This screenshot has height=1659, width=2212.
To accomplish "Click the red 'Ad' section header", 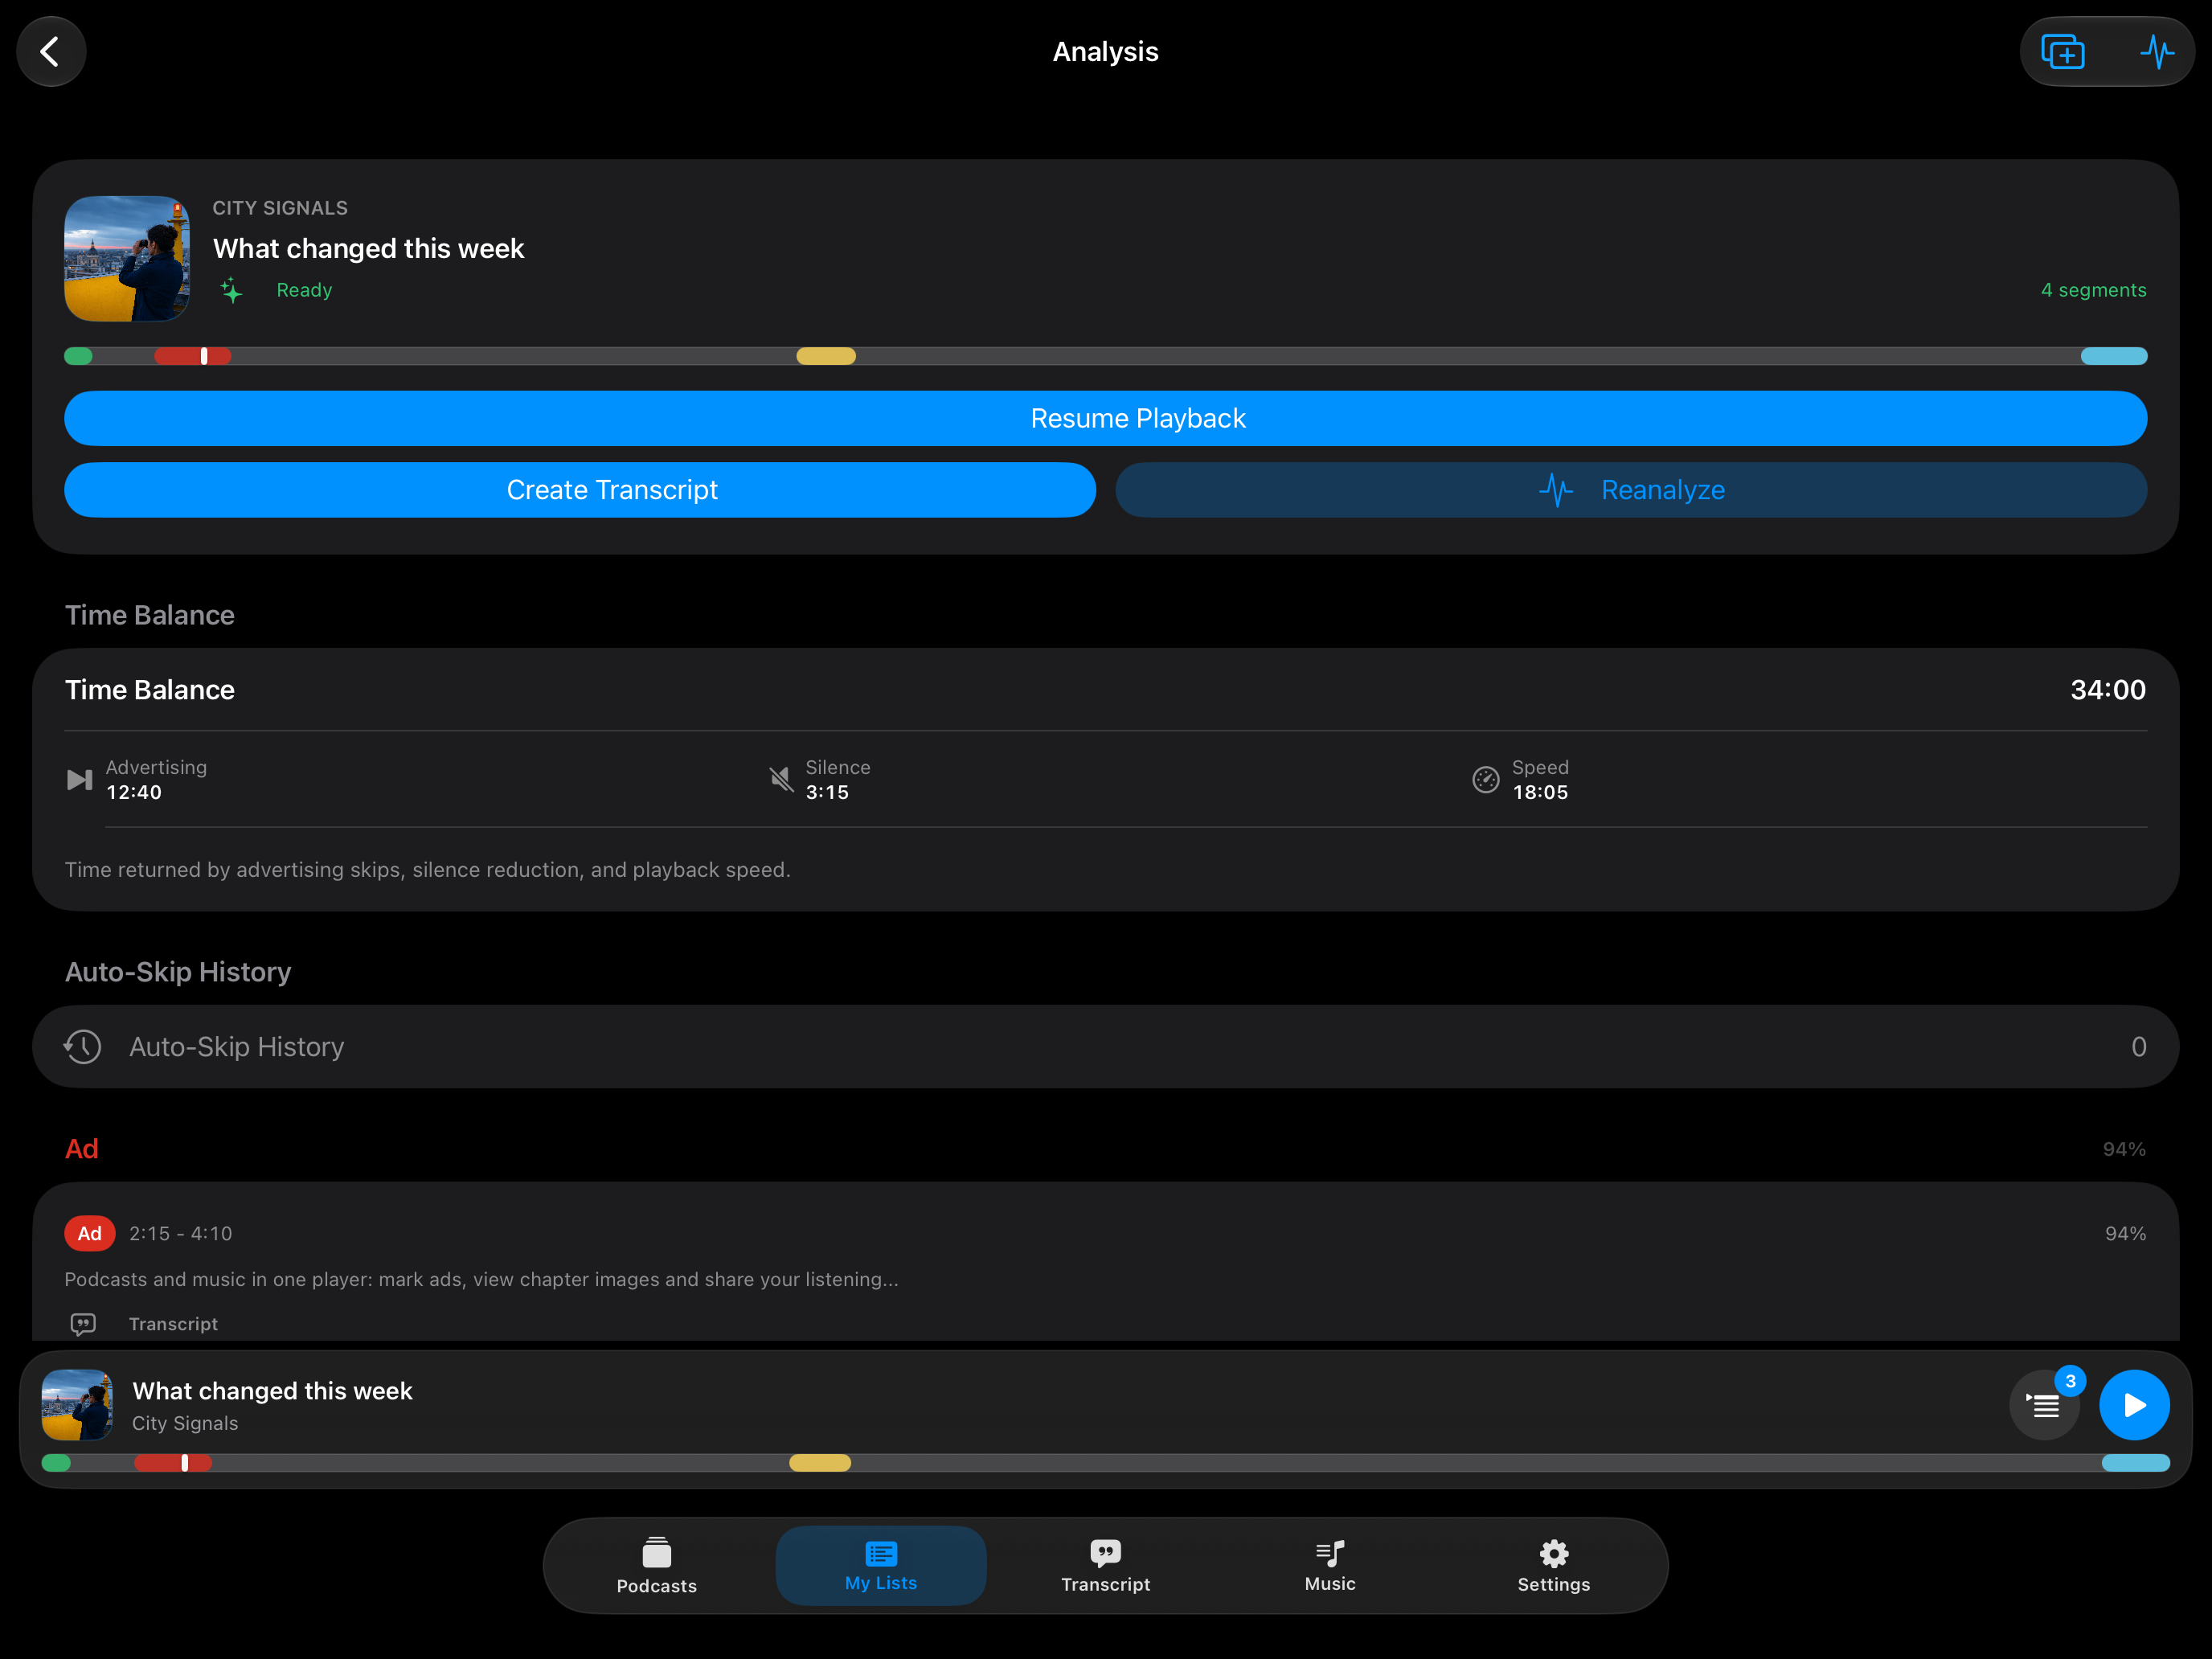I will 82,1149.
